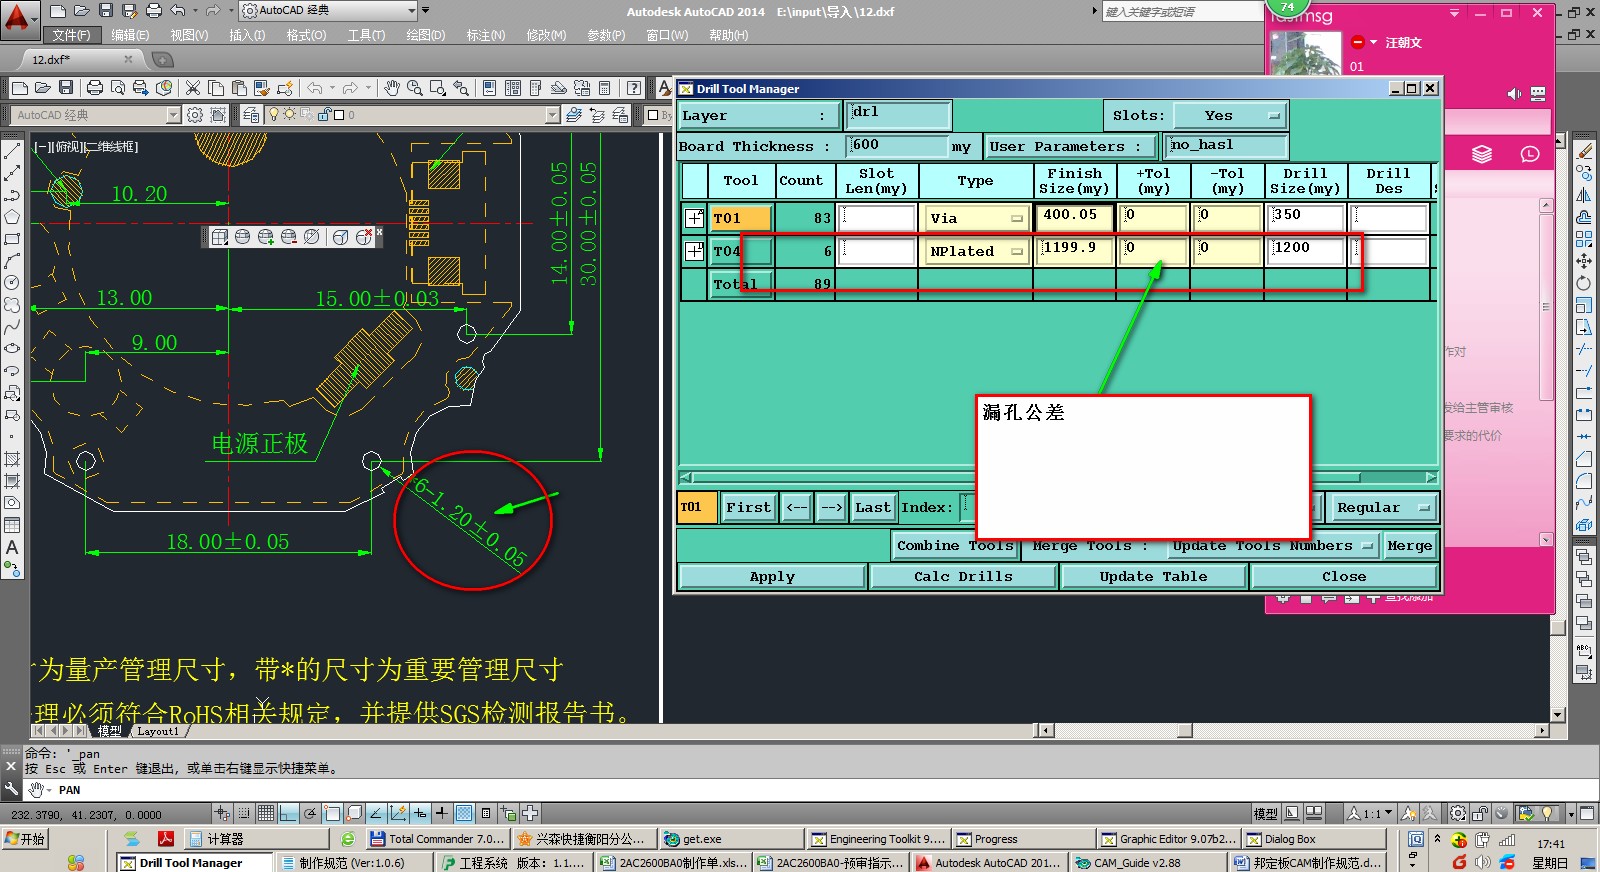1600x872 pixels.
Task: Open the Type dropdown for T01 Via
Action: pyautogui.click(x=976, y=218)
